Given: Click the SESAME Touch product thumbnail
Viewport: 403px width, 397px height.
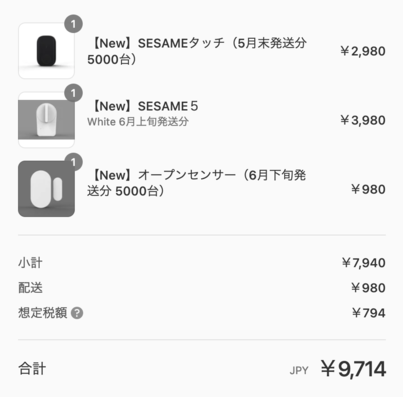Looking at the screenshot, I should (x=46, y=51).
